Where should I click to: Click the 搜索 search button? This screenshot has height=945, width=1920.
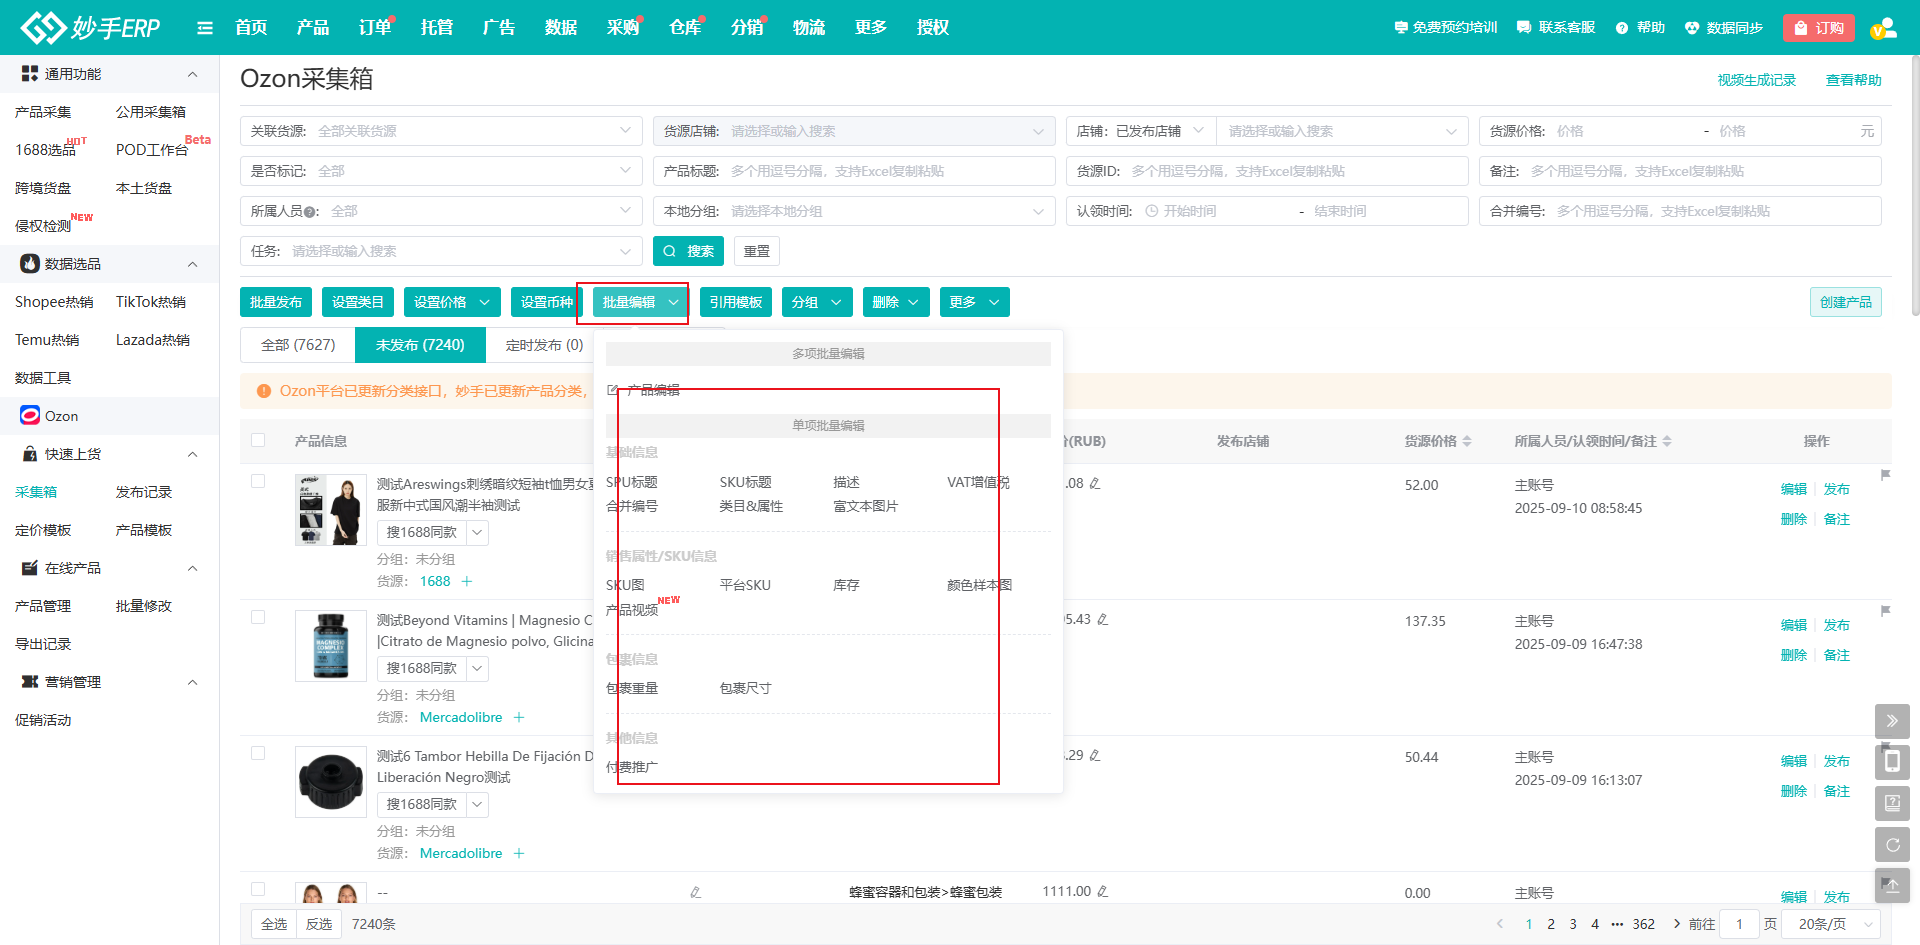[x=688, y=251]
